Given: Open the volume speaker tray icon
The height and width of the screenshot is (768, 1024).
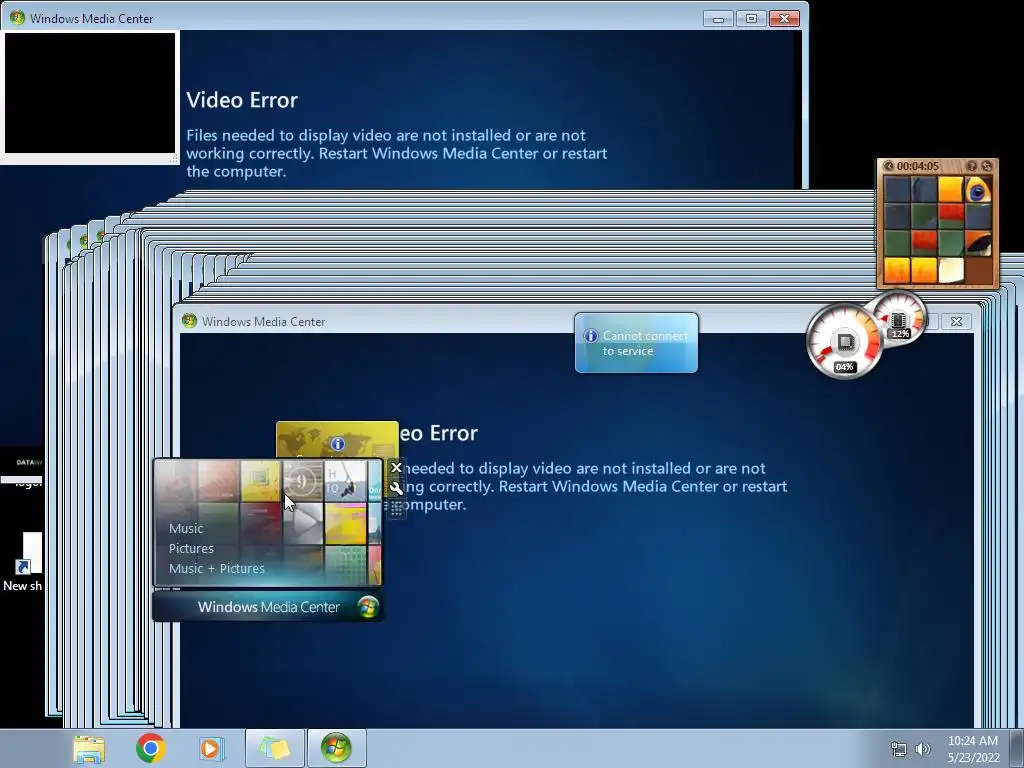Looking at the screenshot, I should pyautogui.click(x=923, y=749).
